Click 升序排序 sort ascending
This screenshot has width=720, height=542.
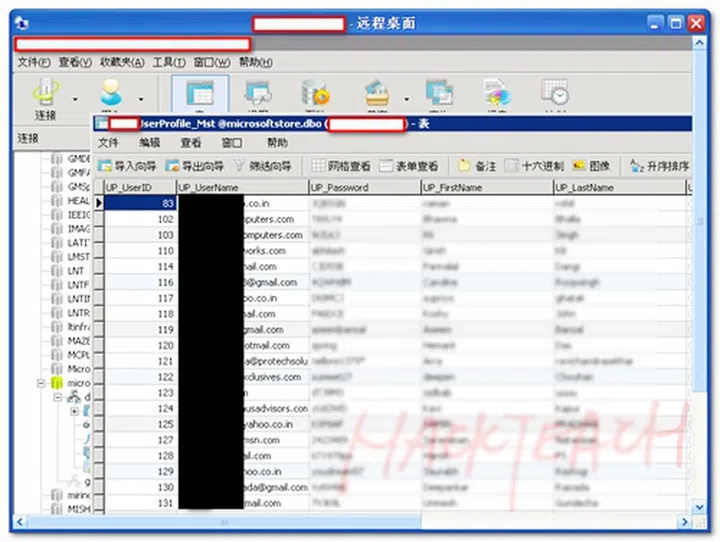[x=658, y=165]
